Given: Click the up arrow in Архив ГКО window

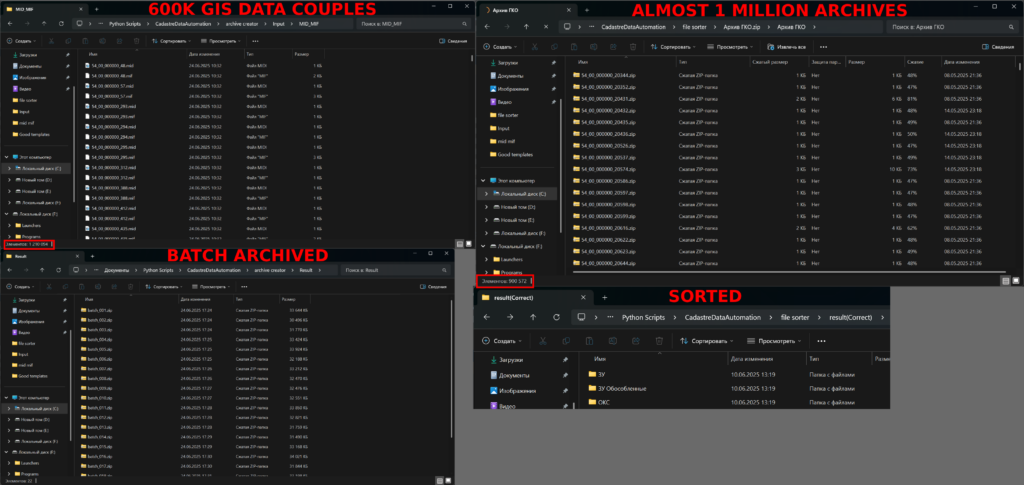Looking at the screenshot, I should pyautogui.click(x=526, y=27).
